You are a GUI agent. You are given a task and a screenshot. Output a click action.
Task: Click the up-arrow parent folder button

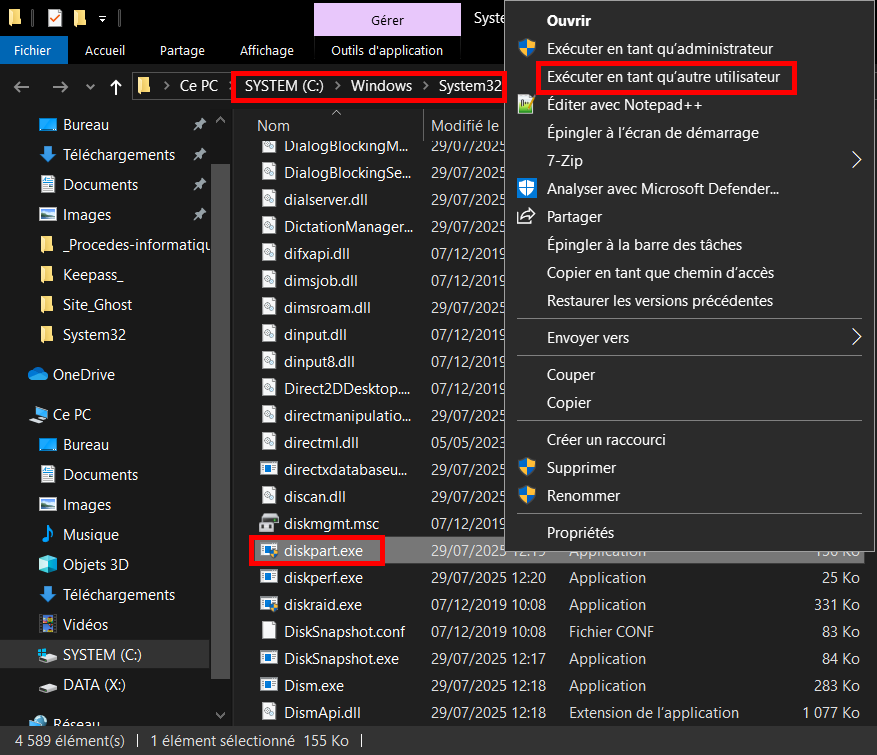pyautogui.click(x=116, y=87)
